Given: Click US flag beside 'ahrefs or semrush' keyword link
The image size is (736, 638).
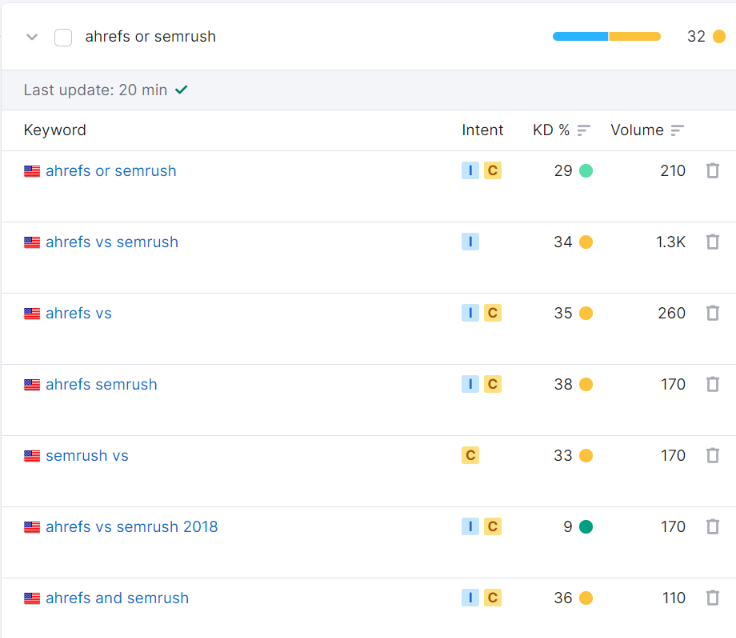Looking at the screenshot, I should pos(32,171).
